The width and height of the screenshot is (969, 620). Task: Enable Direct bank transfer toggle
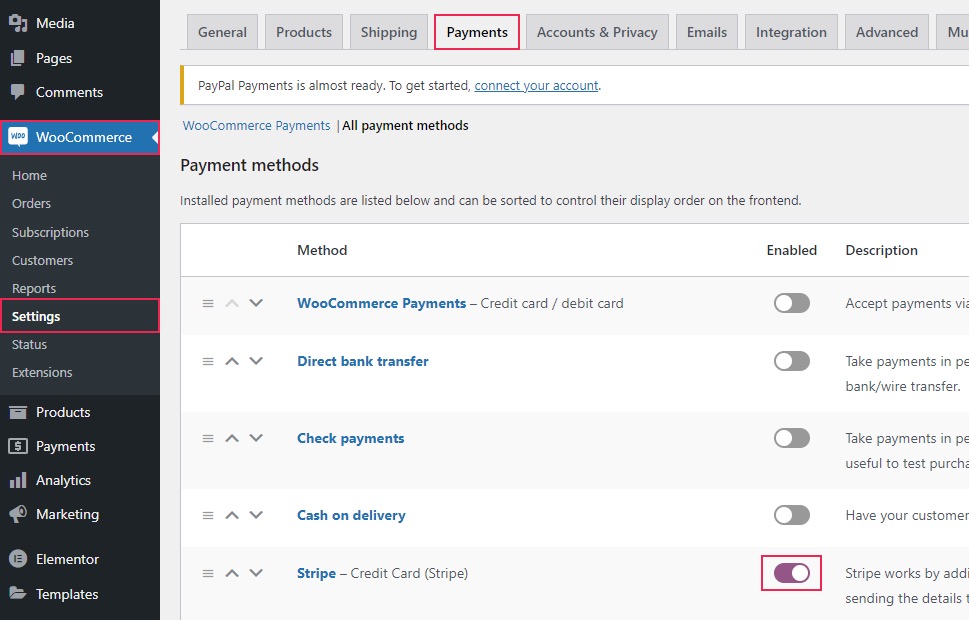792,362
